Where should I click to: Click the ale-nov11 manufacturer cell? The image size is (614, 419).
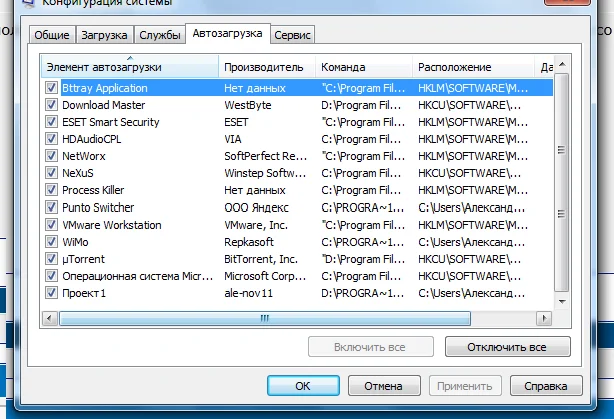click(248, 293)
